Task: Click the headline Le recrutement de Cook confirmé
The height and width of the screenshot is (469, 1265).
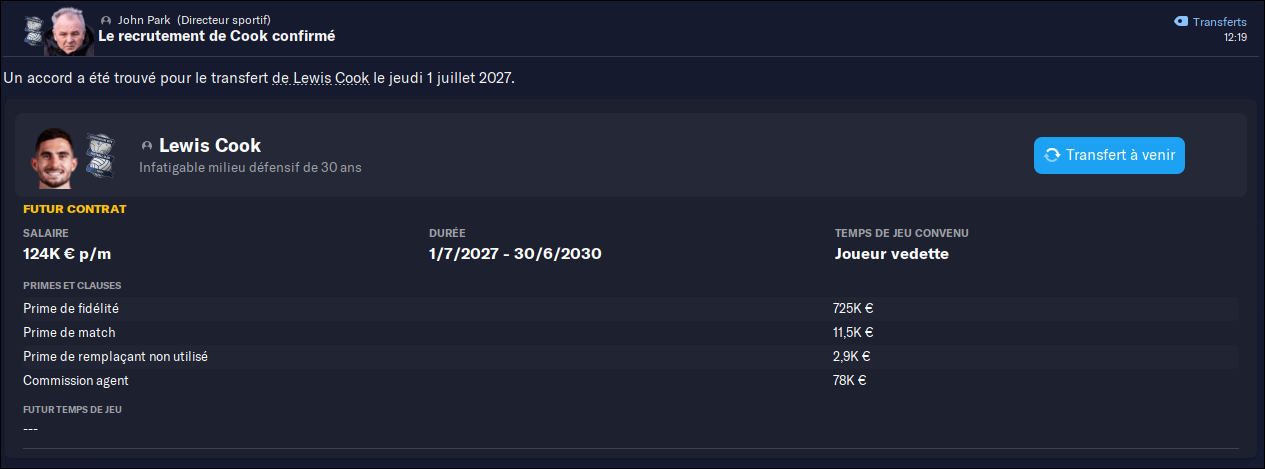Action: (216, 36)
